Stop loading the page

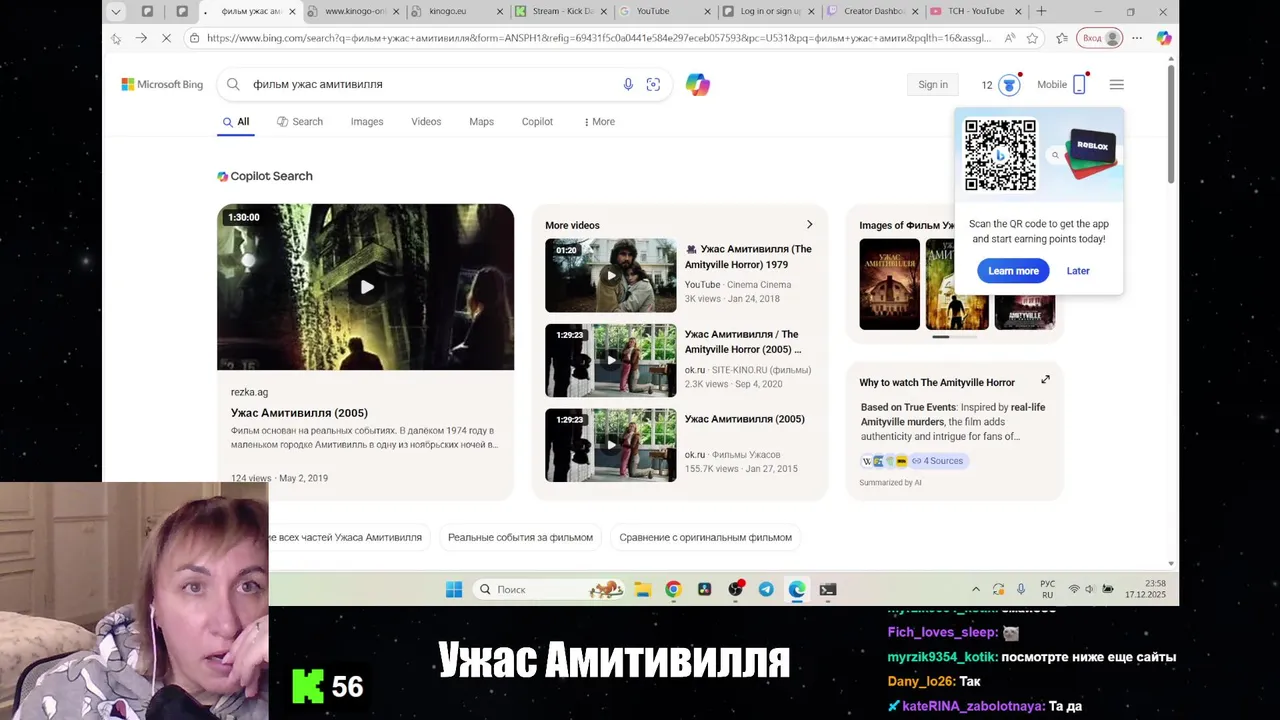tap(166, 38)
